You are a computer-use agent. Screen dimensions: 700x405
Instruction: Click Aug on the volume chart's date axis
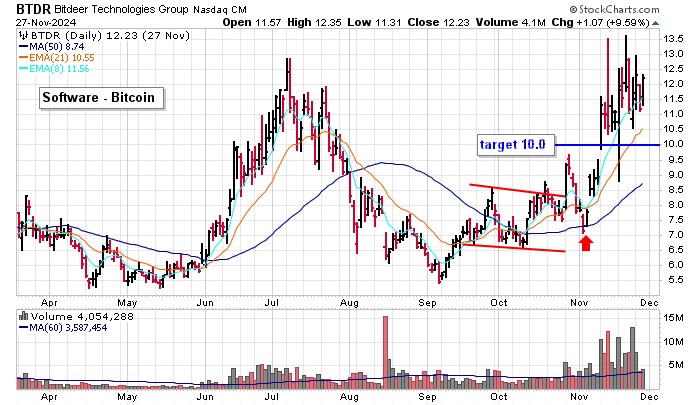(x=349, y=397)
